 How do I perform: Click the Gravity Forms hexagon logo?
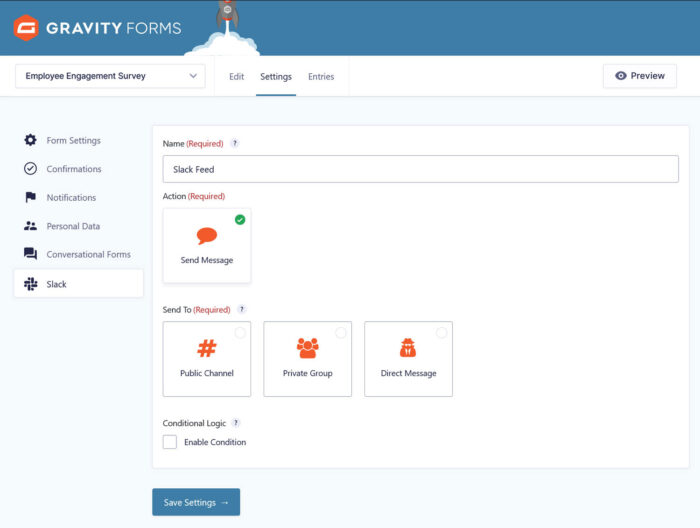click(x=26, y=28)
